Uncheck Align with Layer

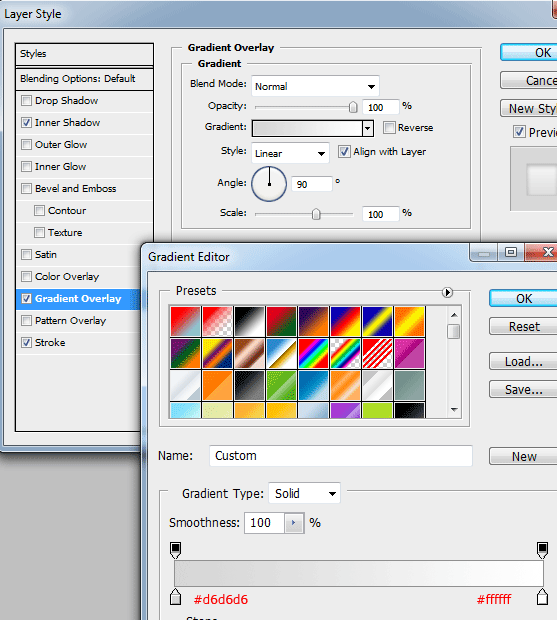coord(344,151)
